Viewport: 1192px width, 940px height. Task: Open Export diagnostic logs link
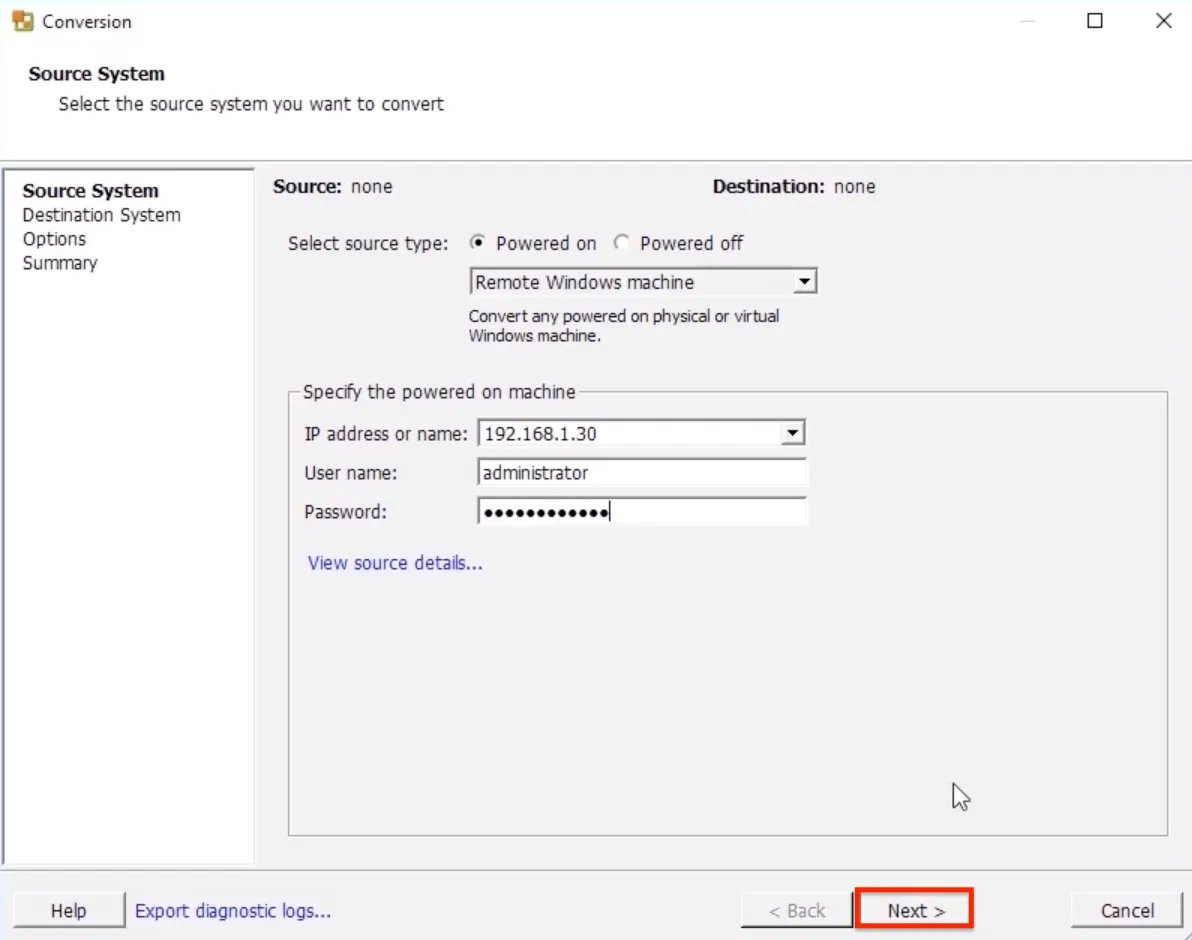(x=233, y=911)
